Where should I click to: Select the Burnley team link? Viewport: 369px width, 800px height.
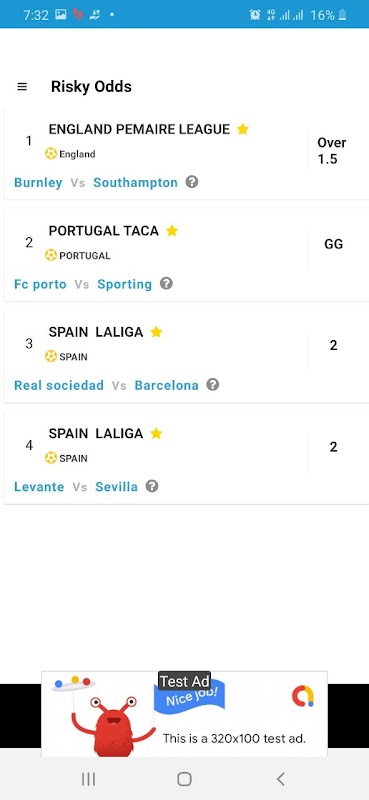point(38,183)
